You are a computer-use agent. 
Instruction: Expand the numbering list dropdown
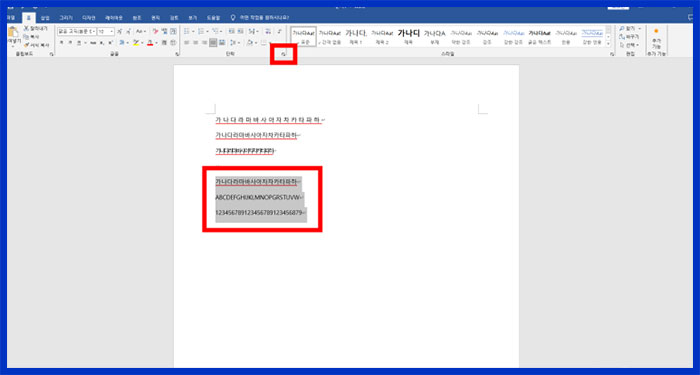(x=207, y=32)
